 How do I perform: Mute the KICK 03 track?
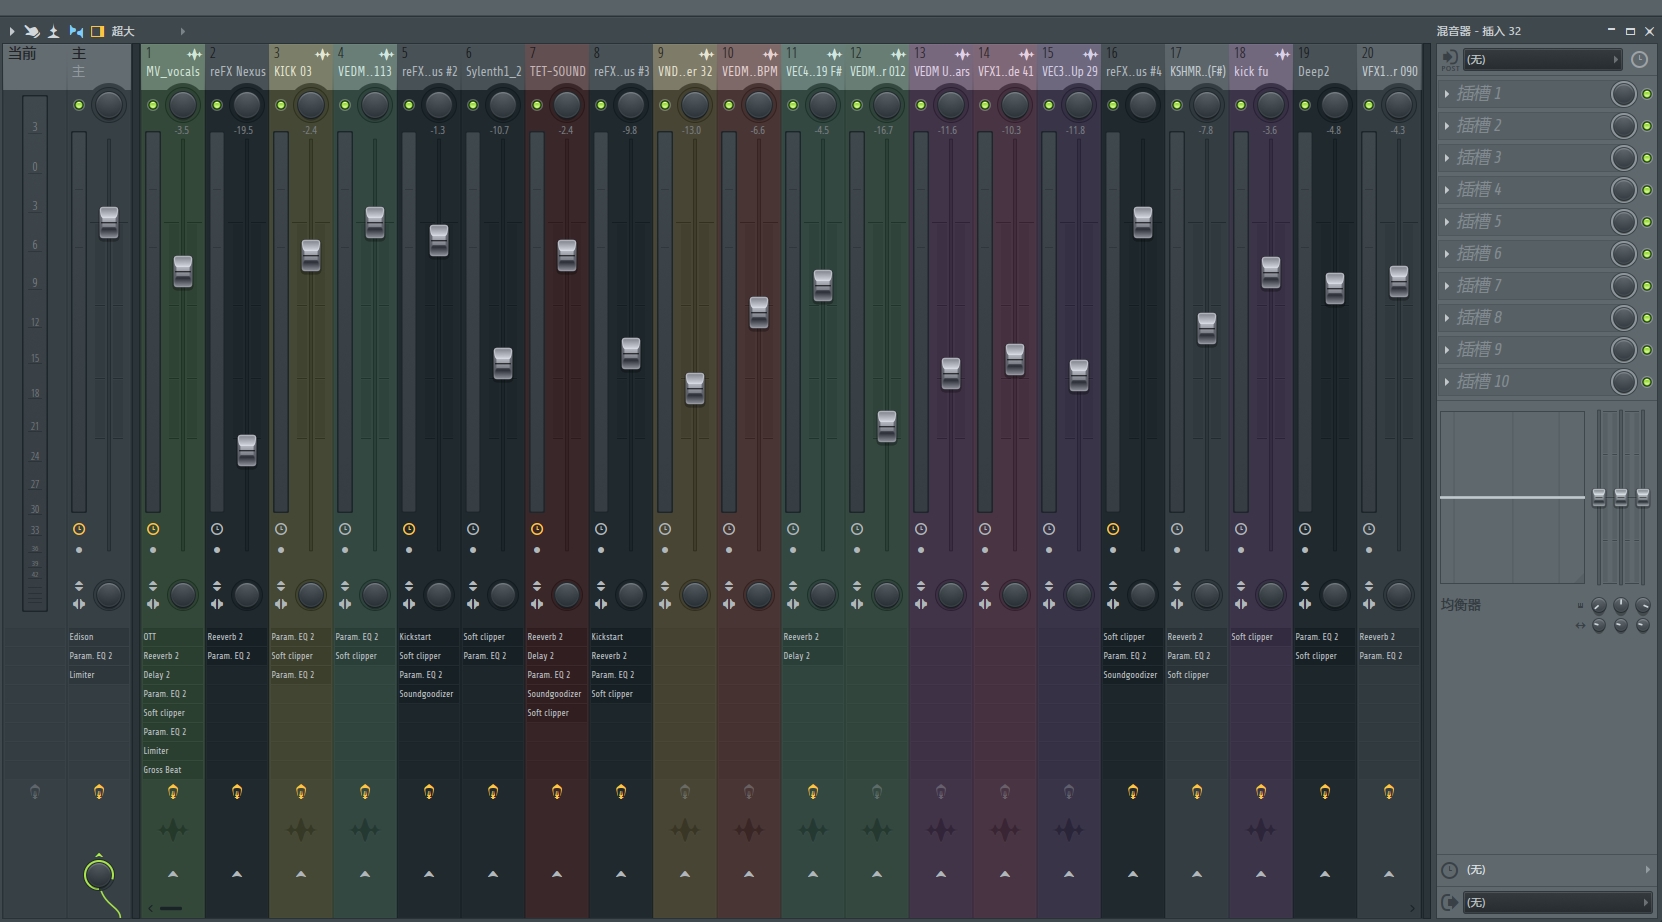point(281,105)
